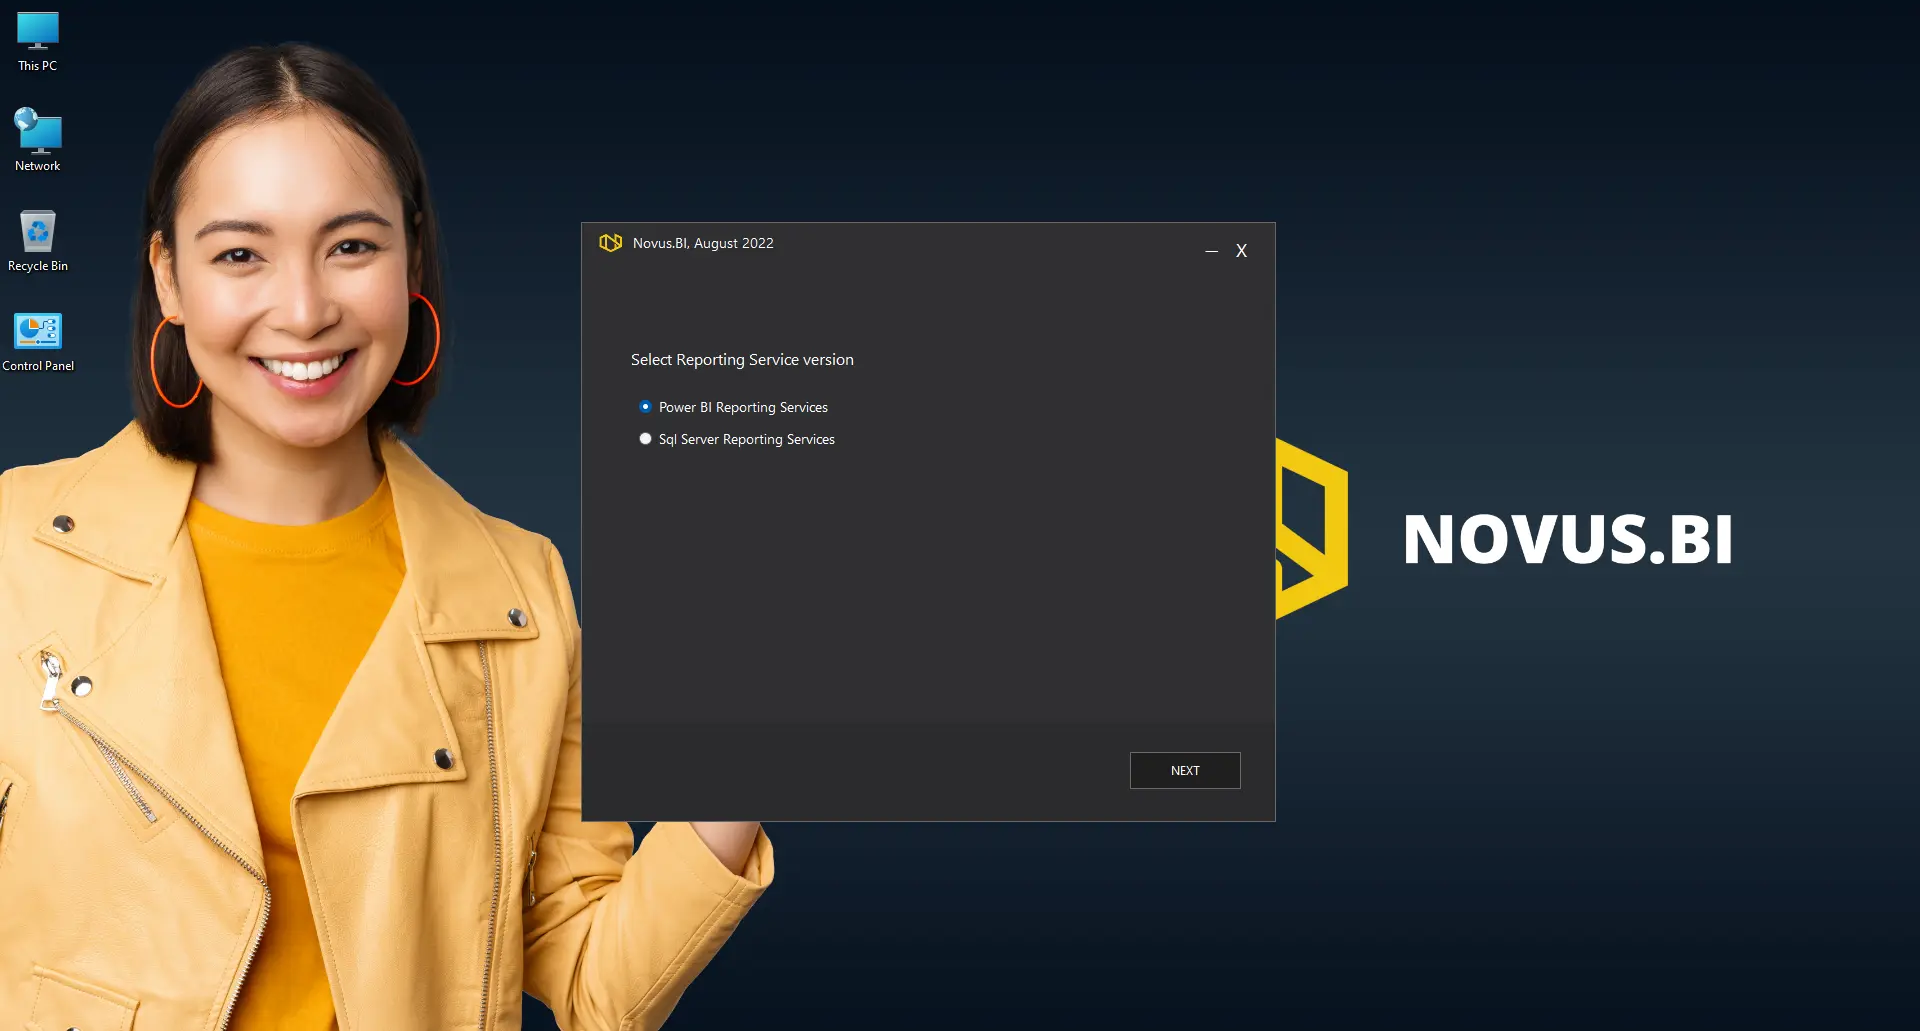Click the 'Novus.BI, August 2022' title text
This screenshot has width=1920, height=1031.
(703, 243)
